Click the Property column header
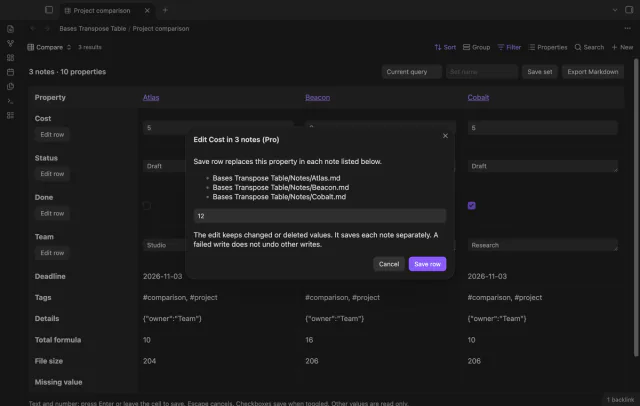Viewport: 640px width, 406px height. click(x=50, y=98)
